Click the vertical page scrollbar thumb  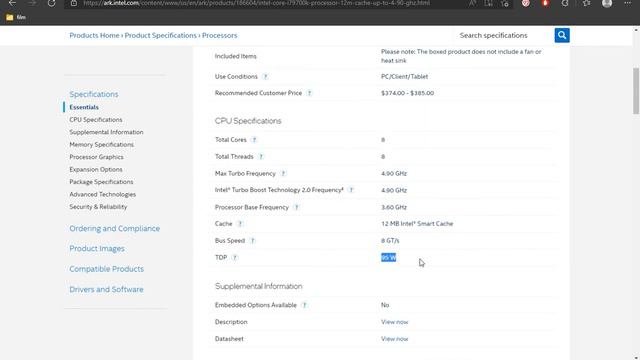click(636, 91)
